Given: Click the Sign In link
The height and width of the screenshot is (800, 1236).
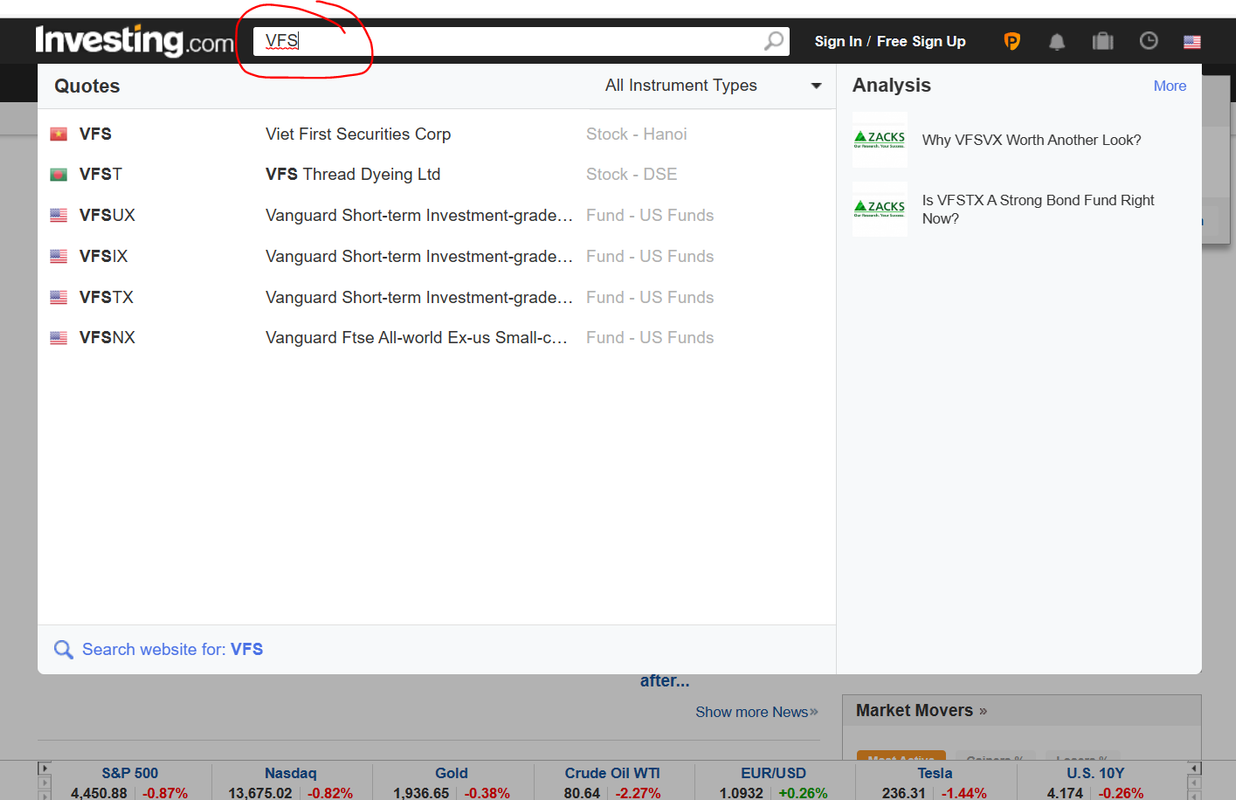Looking at the screenshot, I should 838,41.
